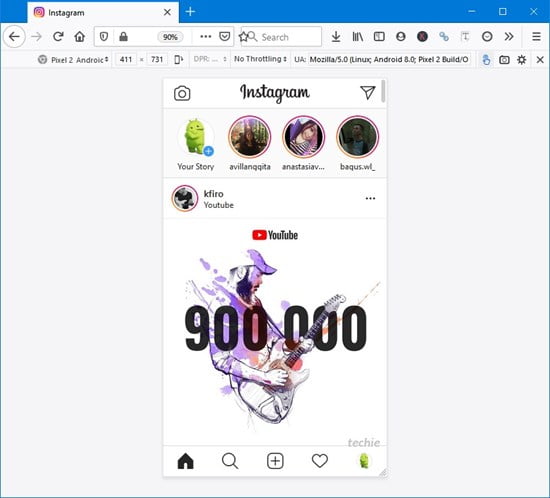Open the Library icon

(358, 36)
